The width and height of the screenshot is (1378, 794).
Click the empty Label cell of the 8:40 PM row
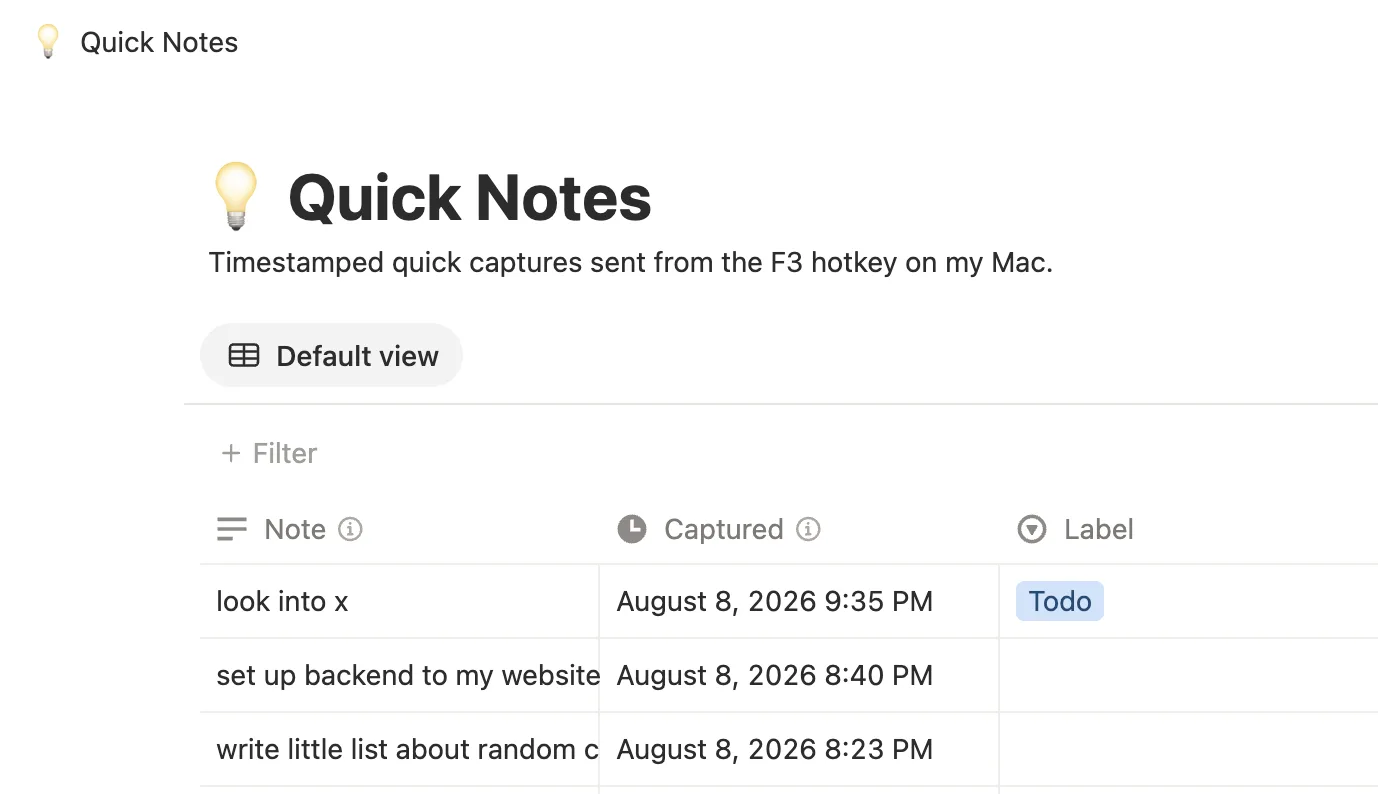tap(1189, 675)
